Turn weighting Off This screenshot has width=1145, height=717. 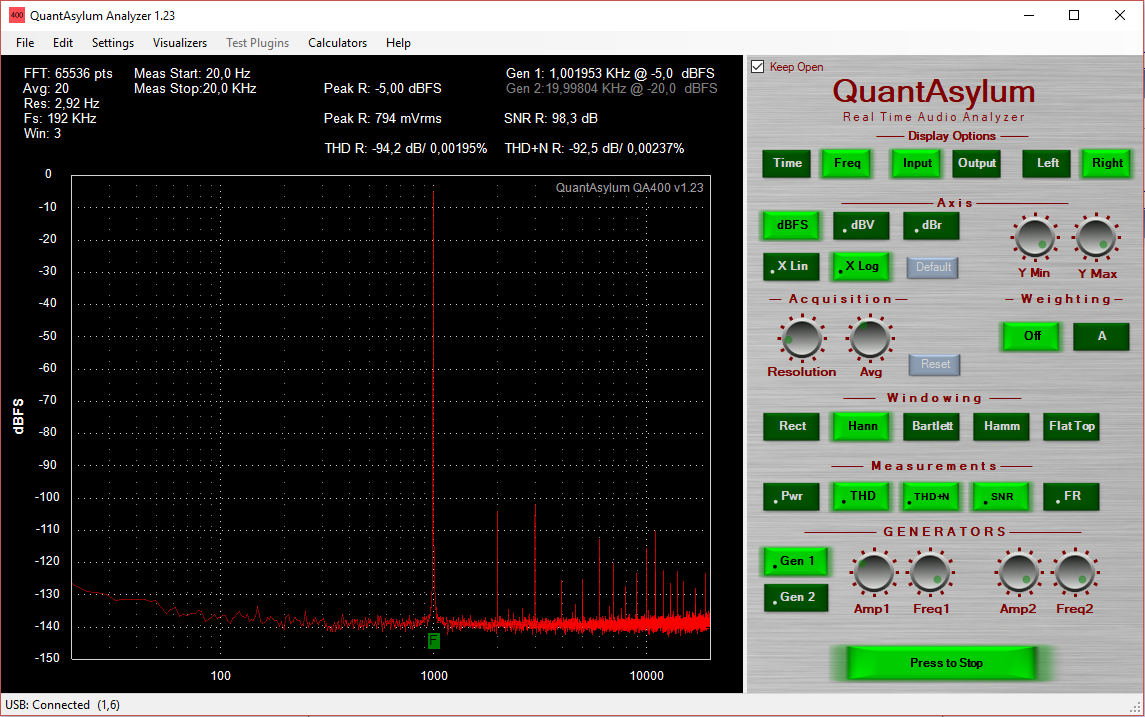click(1031, 337)
